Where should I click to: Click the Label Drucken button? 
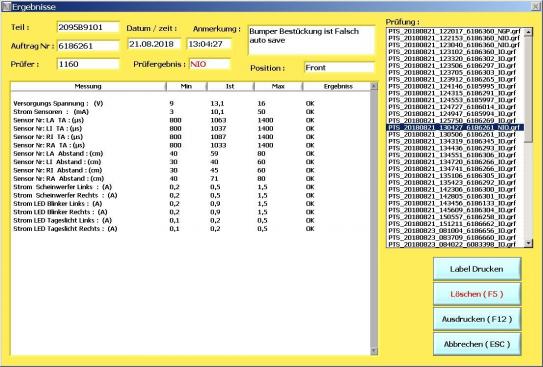(477, 269)
